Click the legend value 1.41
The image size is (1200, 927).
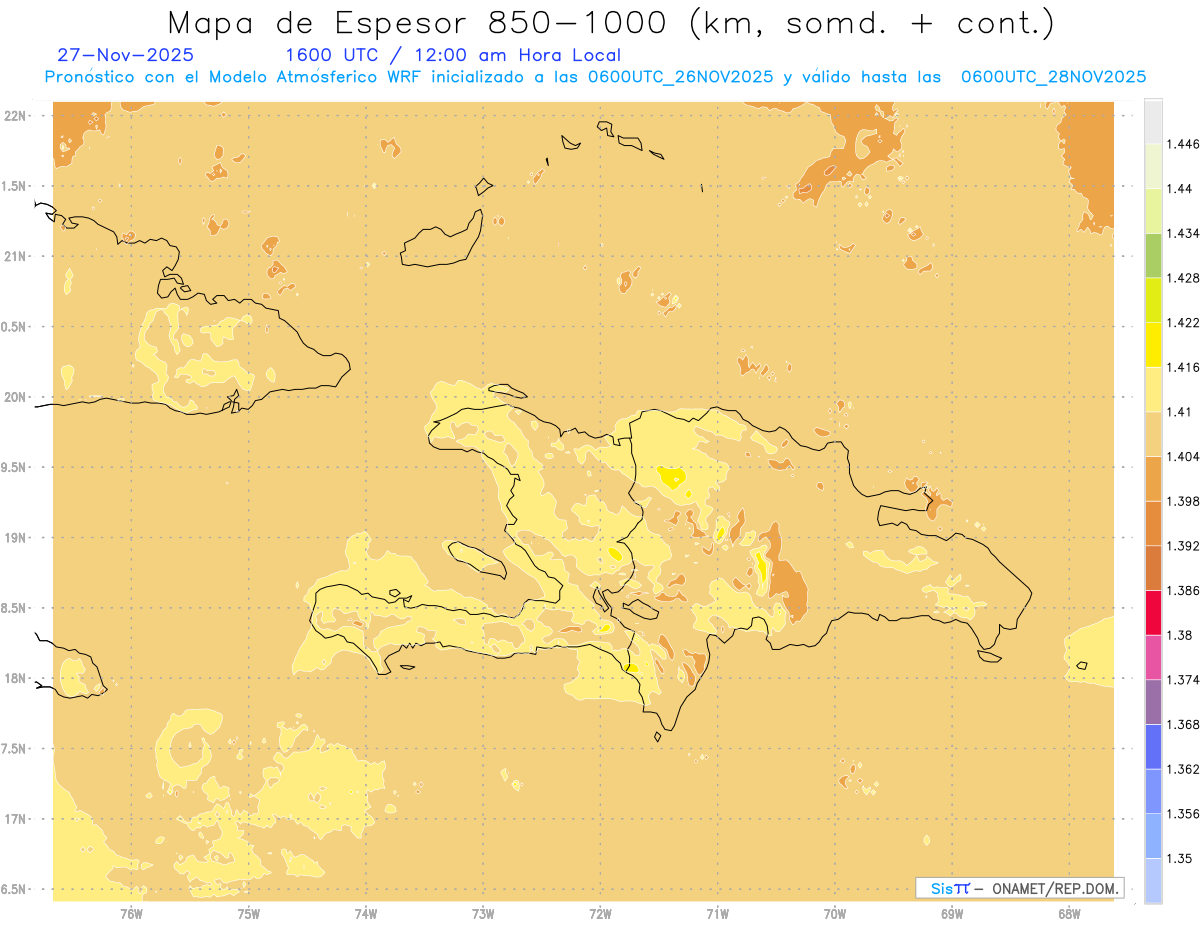coord(1180,412)
